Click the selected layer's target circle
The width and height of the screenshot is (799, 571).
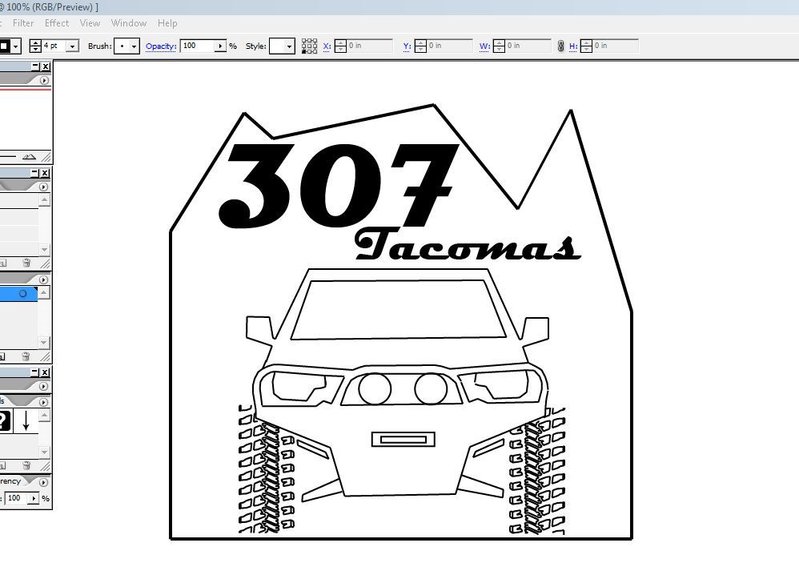[x=23, y=294]
